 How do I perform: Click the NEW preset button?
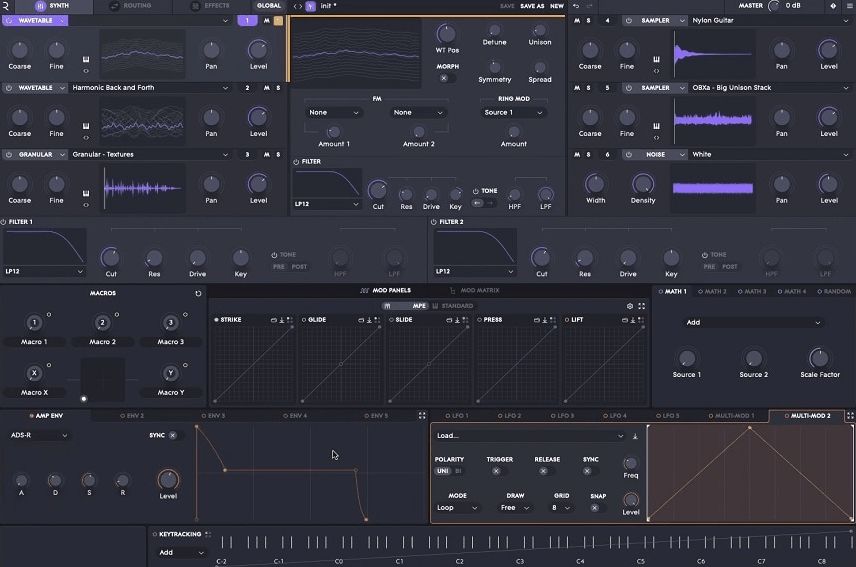pos(557,6)
